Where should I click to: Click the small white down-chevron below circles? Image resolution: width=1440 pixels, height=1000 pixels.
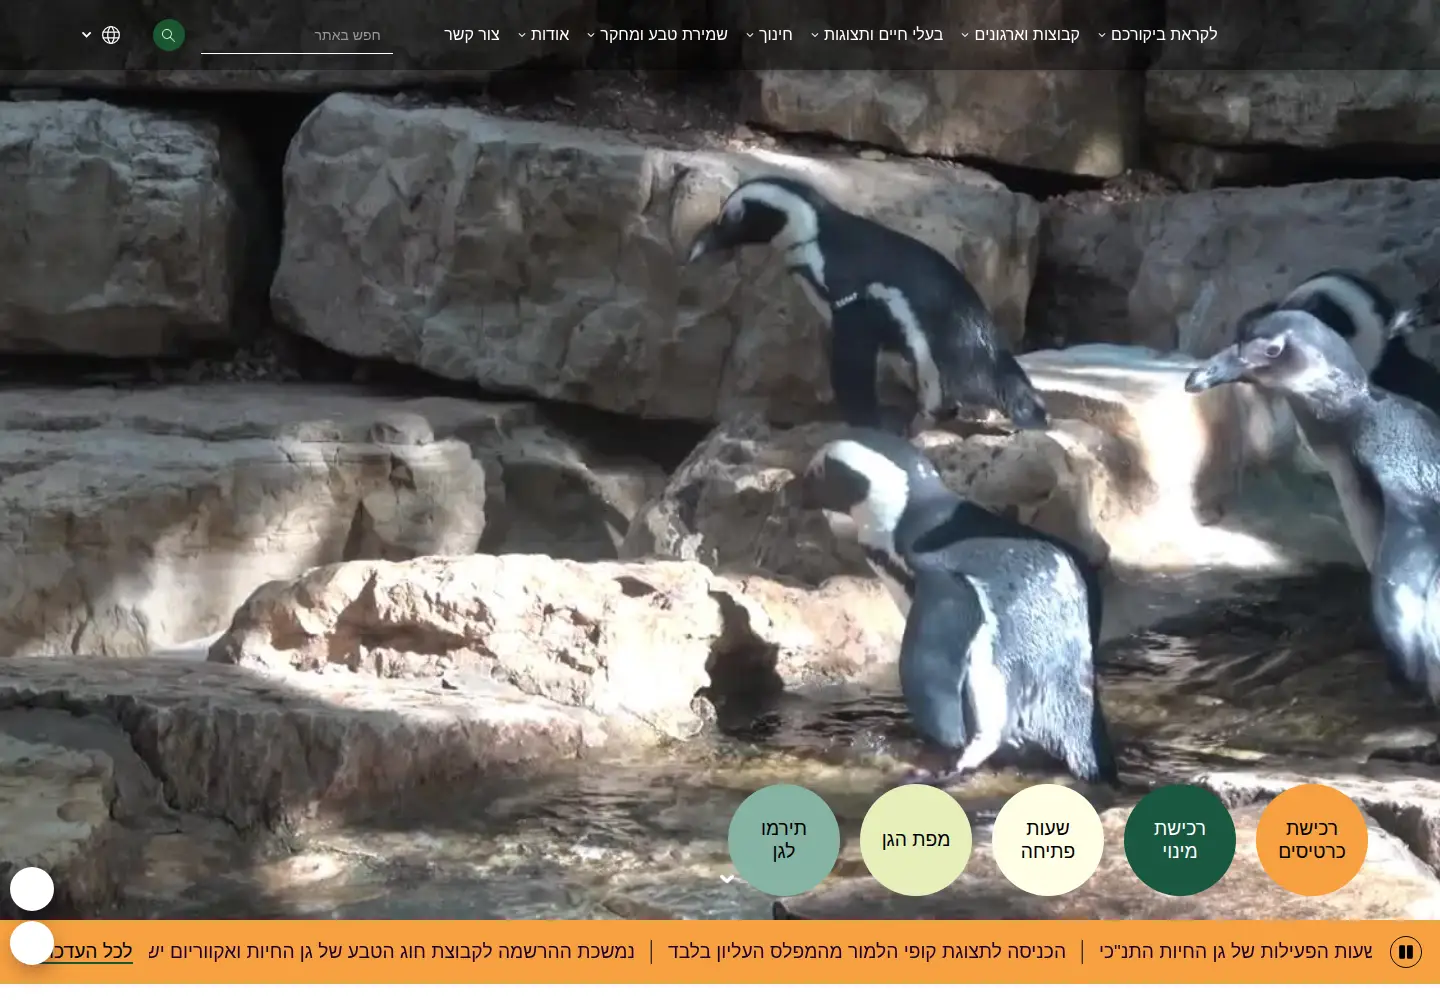click(727, 879)
